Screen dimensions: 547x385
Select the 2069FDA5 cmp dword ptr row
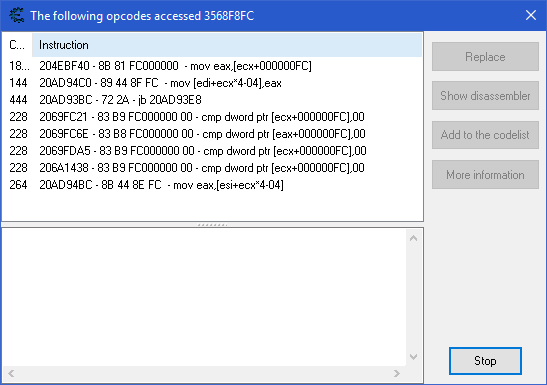pyautogui.click(x=212, y=151)
